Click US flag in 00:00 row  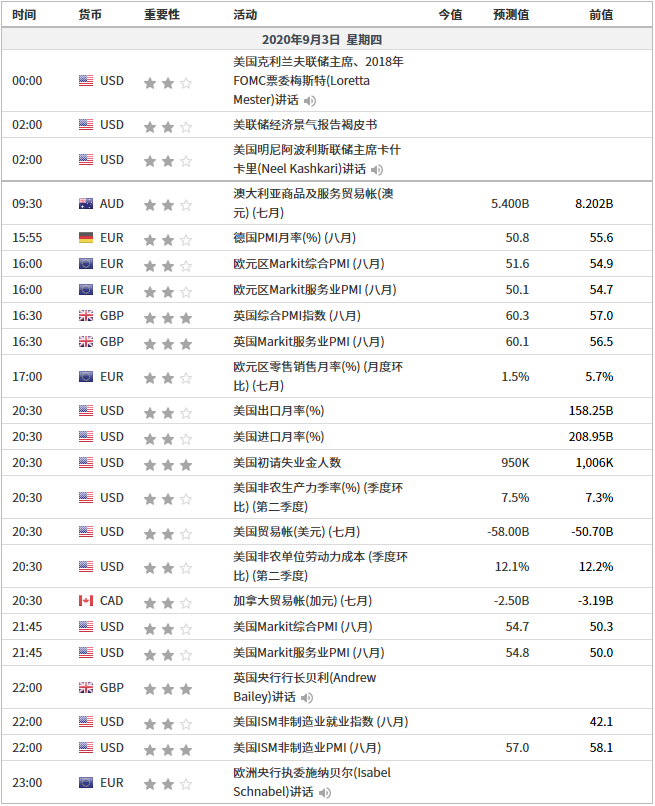pos(86,81)
